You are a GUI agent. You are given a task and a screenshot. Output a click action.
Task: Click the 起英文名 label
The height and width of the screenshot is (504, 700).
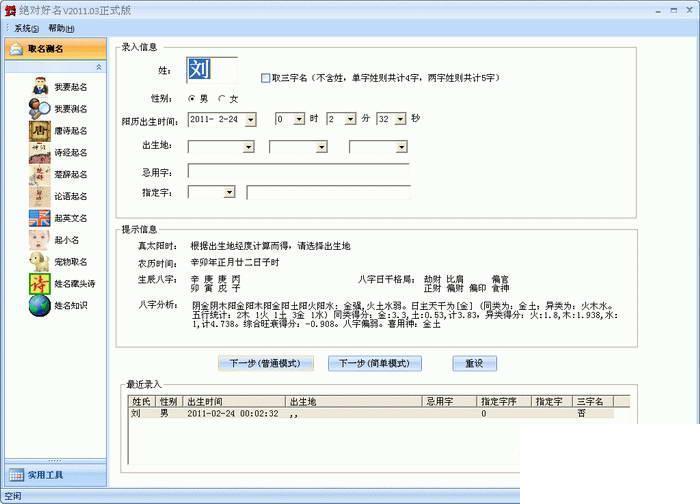point(71,218)
